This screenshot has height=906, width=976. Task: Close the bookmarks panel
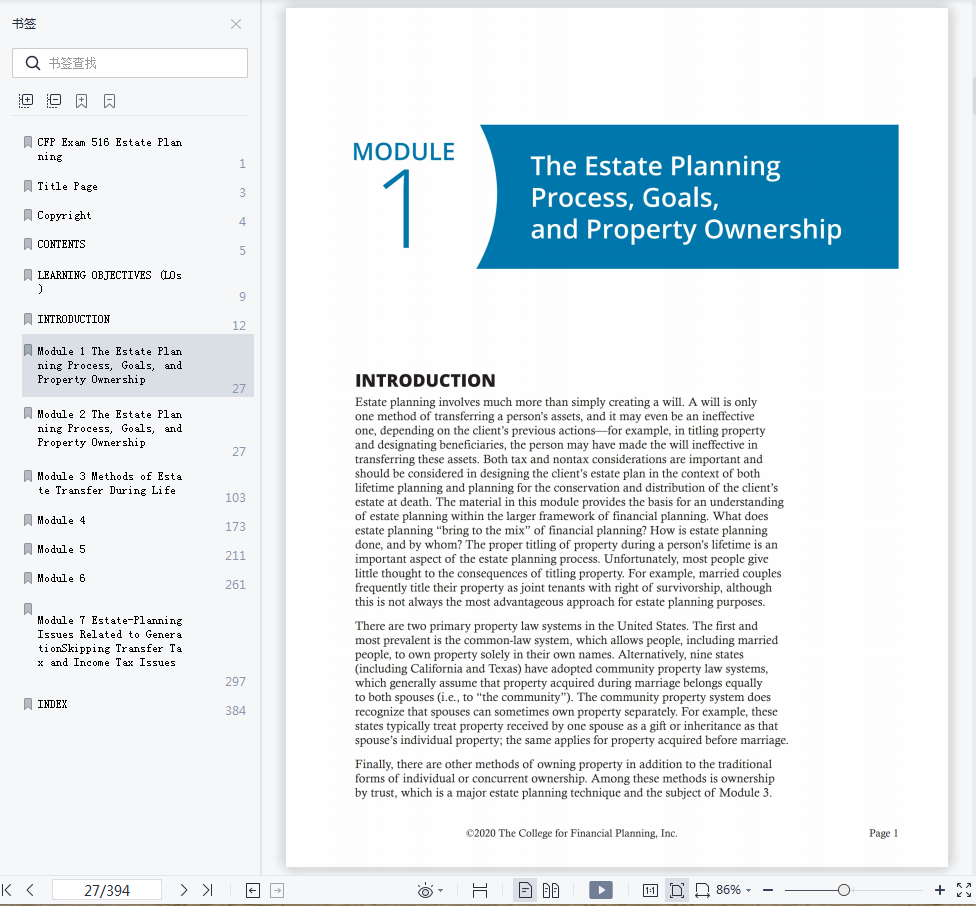point(236,24)
